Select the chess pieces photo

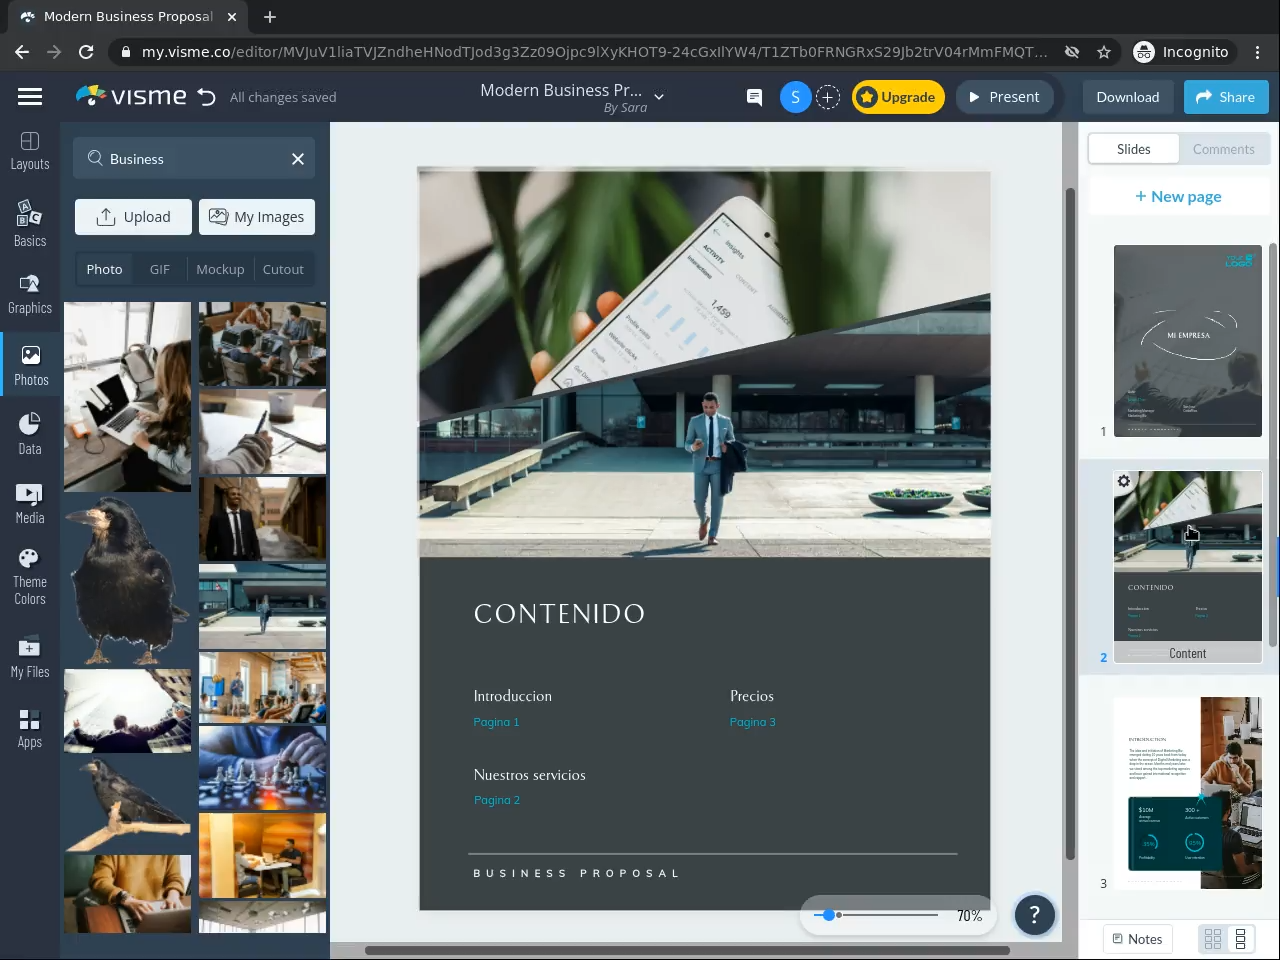tap(262, 768)
